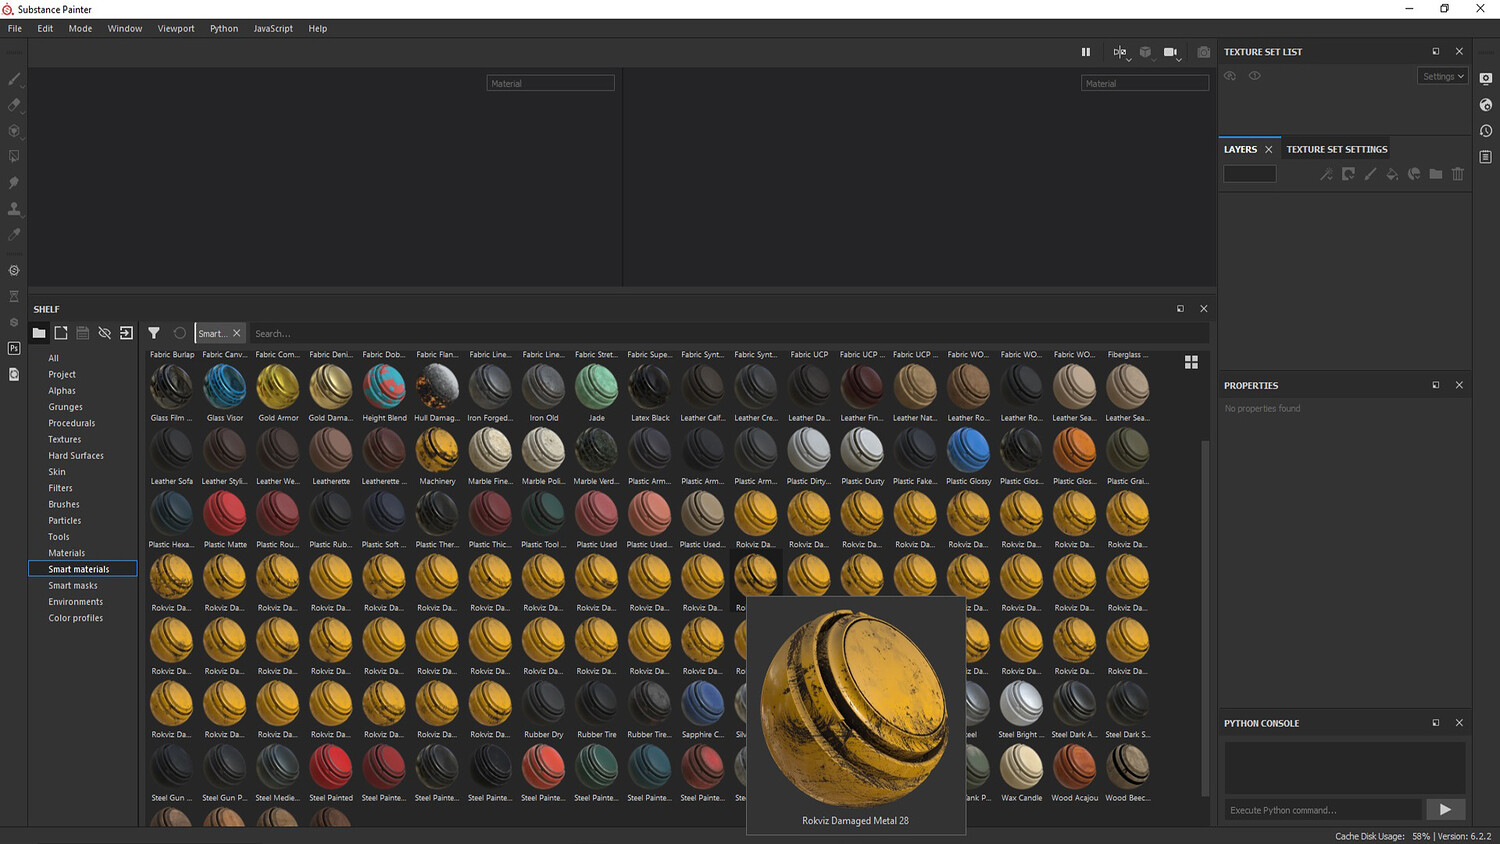Open the Viewport menu
This screenshot has width=1500, height=844.
pyautogui.click(x=176, y=29)
